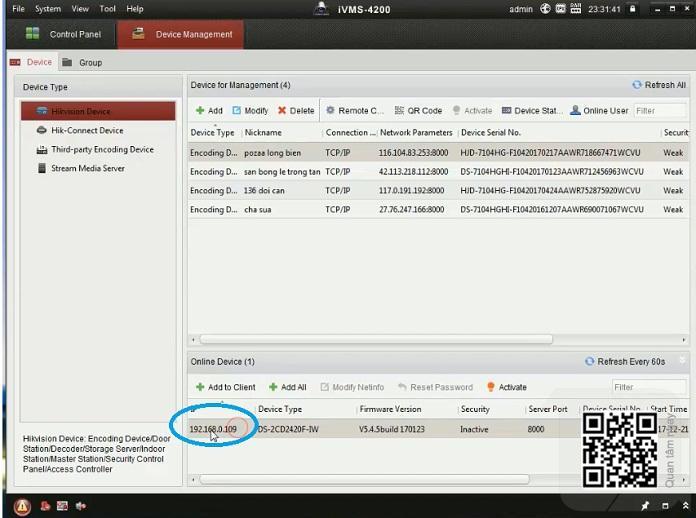Click the Add device button
The image size is (696, 518).
[209, 111]
